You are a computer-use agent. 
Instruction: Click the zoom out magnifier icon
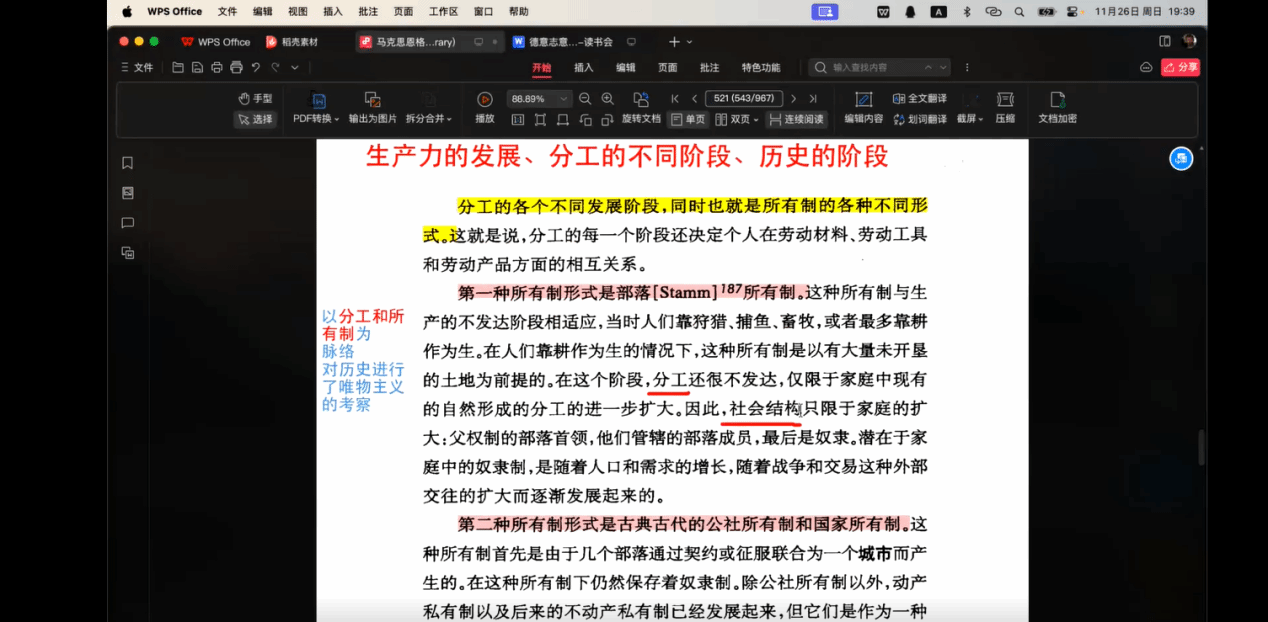point(584,99)
